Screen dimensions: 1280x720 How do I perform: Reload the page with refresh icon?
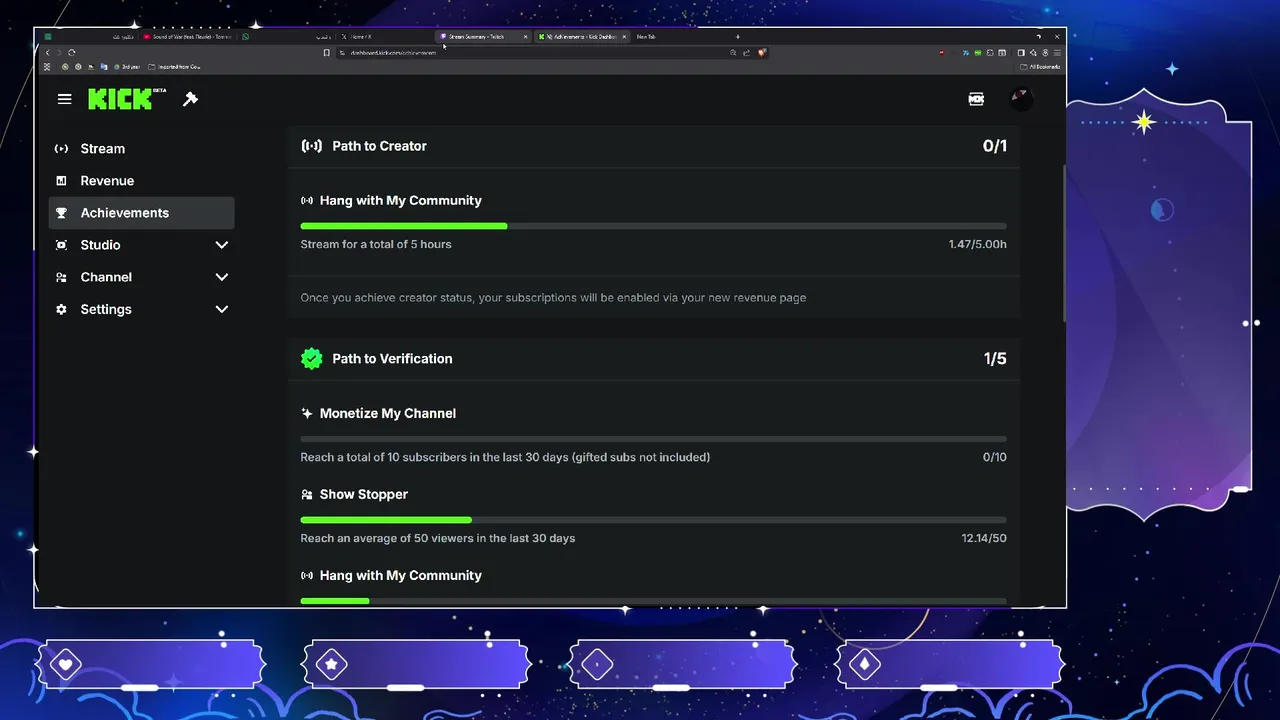point(71,52)
